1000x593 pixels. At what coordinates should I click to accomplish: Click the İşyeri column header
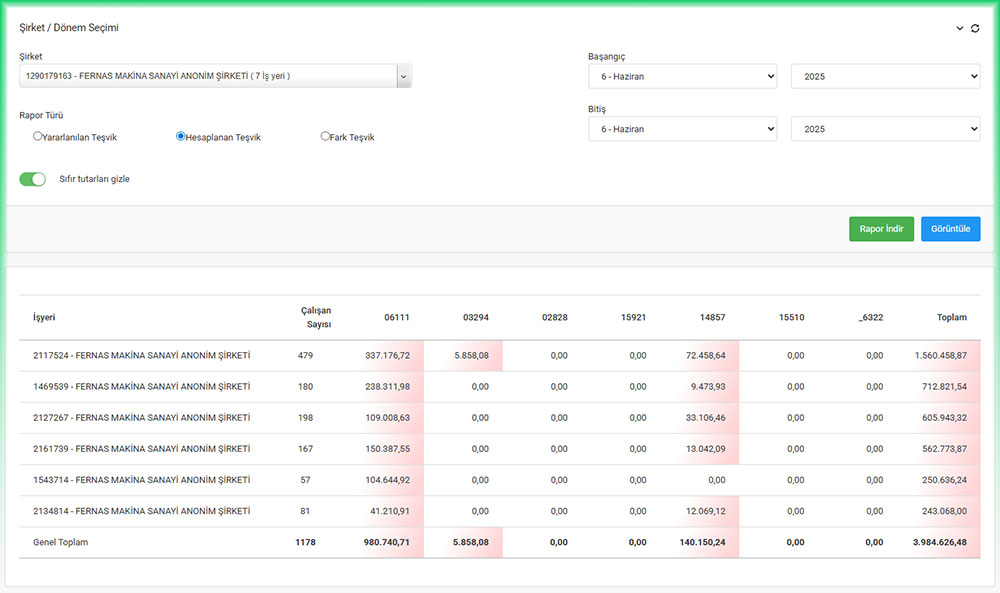coord(44,317)
